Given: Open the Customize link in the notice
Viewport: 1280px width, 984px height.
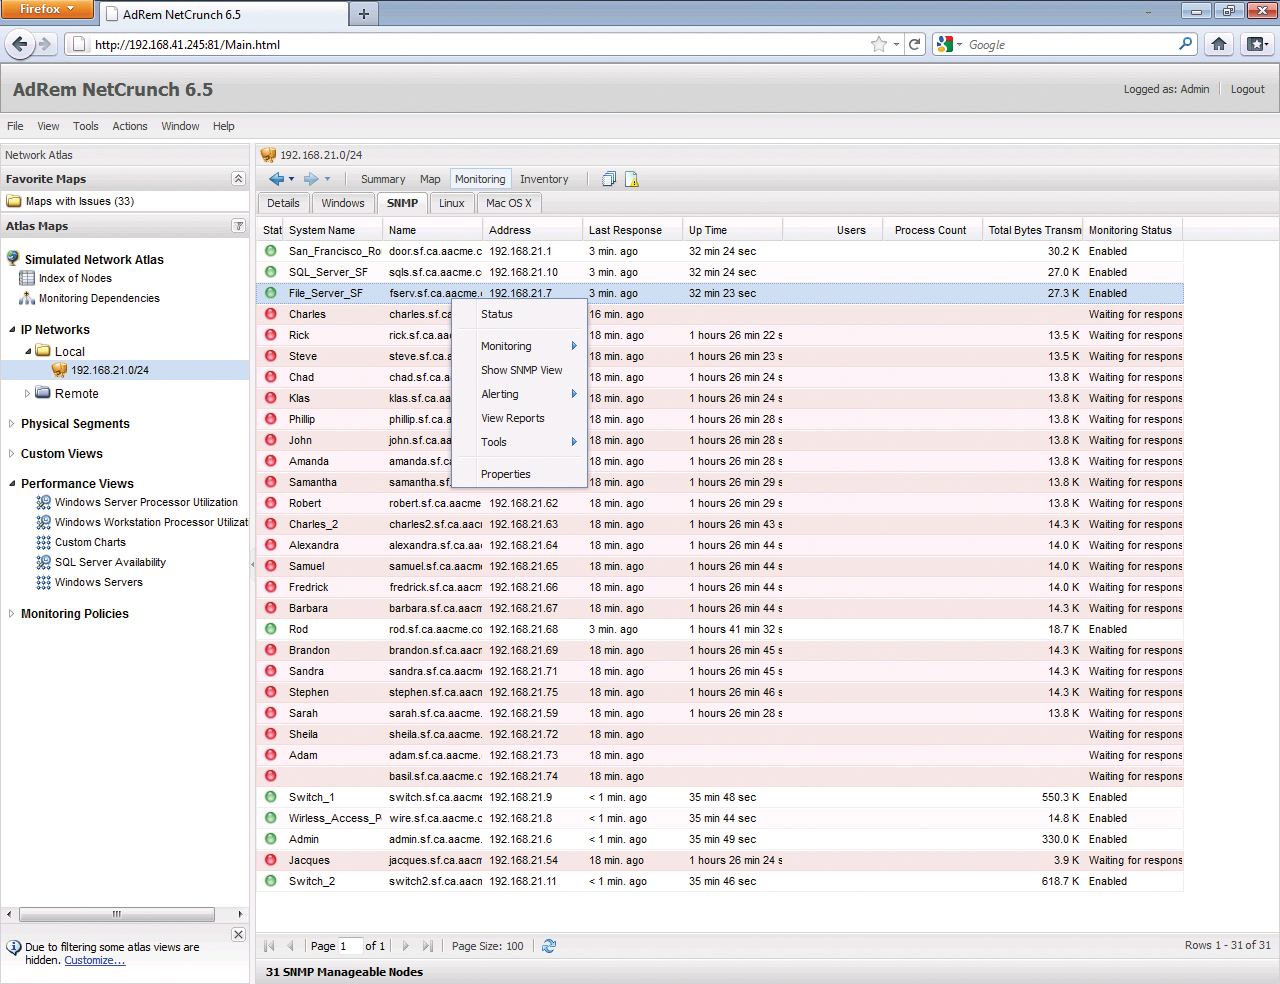Looking at the screenshot, I should 94,960.
